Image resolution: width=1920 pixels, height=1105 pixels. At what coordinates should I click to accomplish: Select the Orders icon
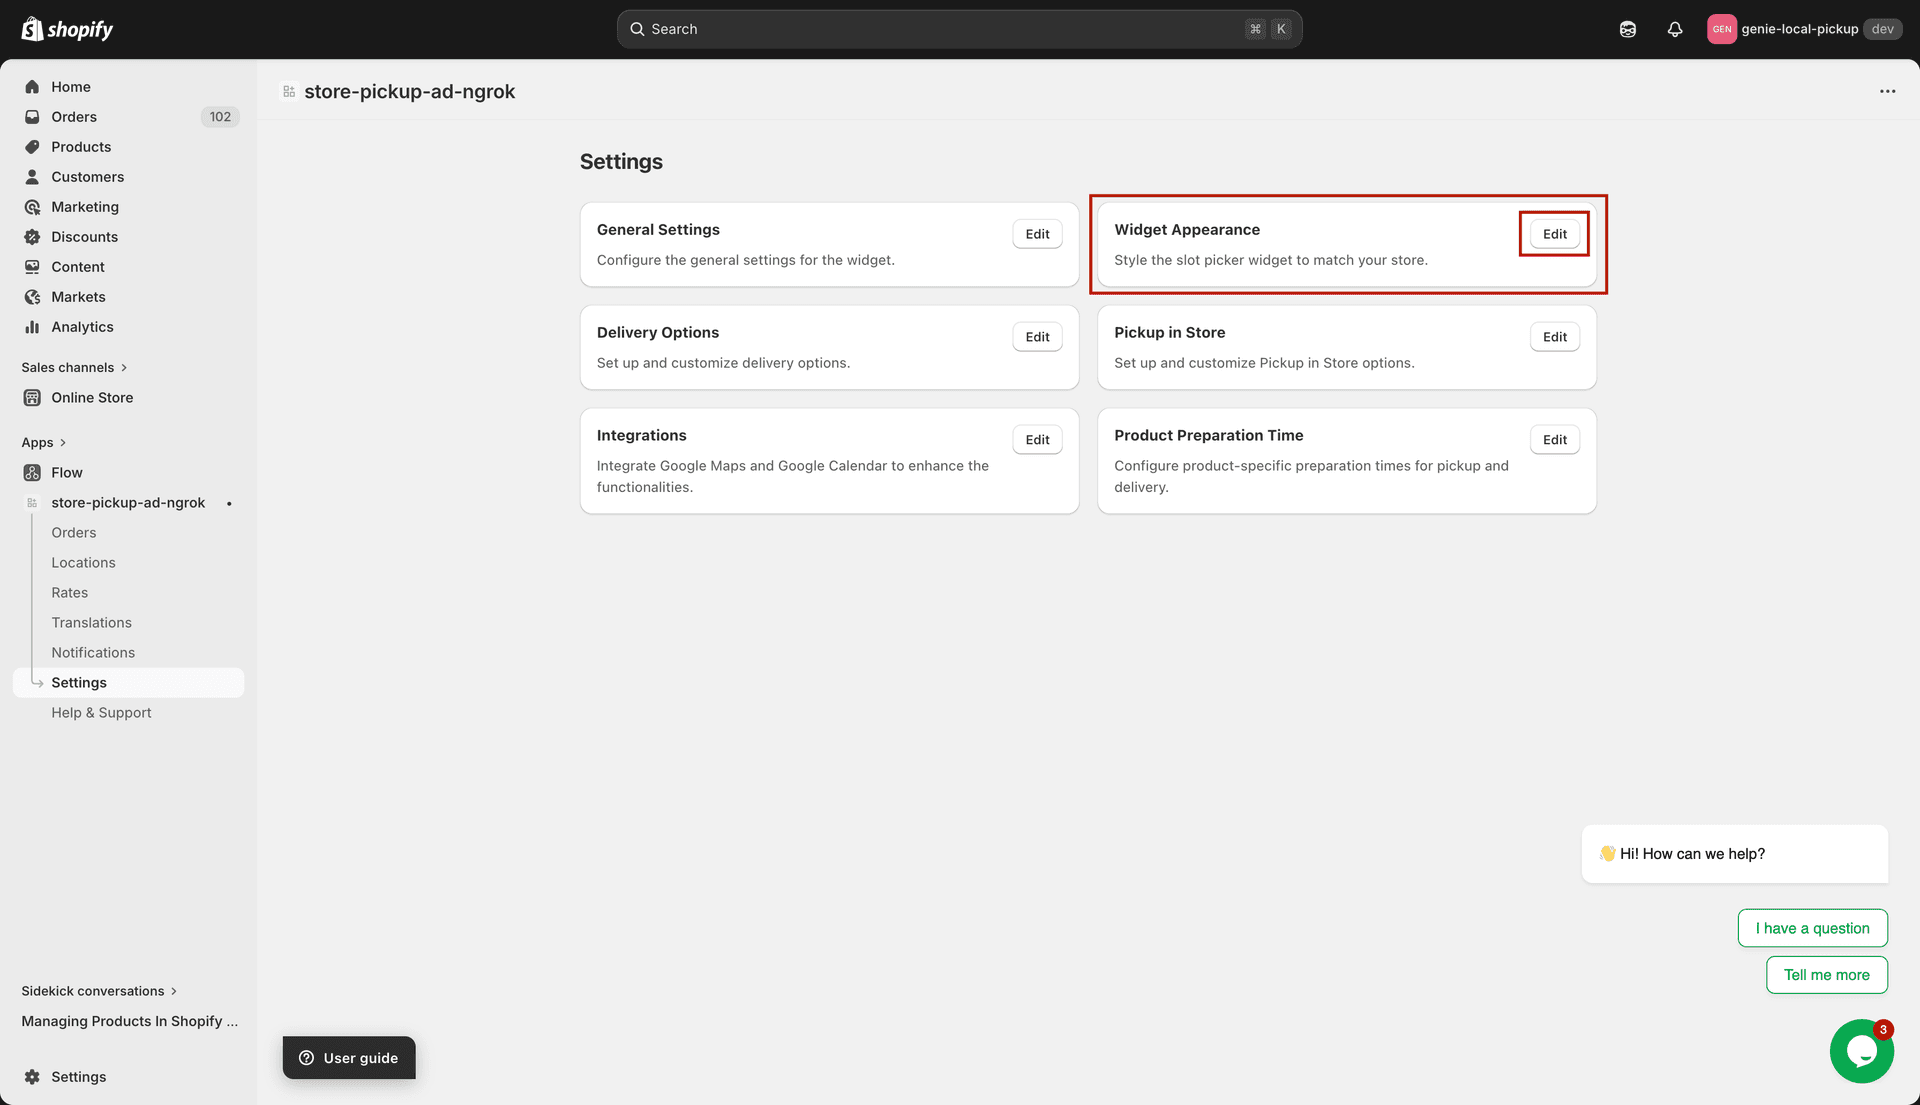[x=32, y=117]
